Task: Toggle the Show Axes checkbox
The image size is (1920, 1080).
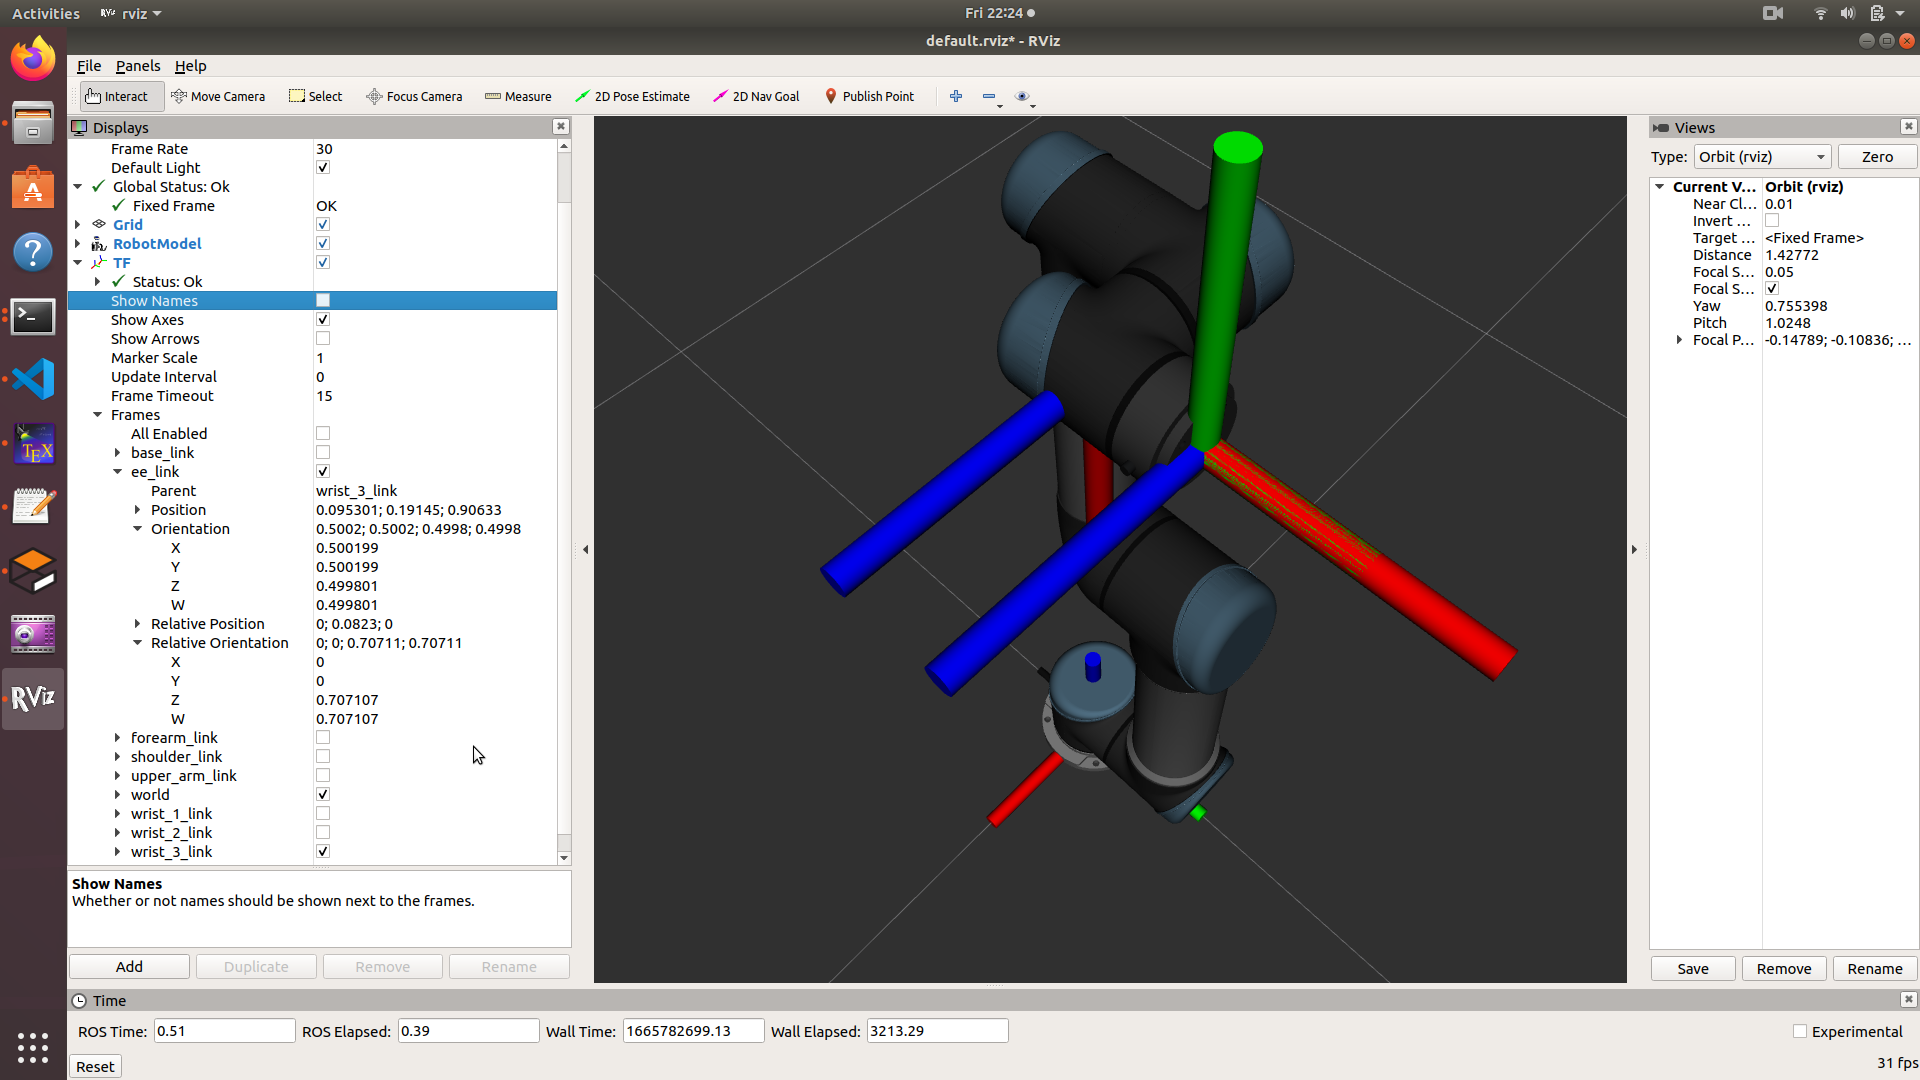Action: 323,320
